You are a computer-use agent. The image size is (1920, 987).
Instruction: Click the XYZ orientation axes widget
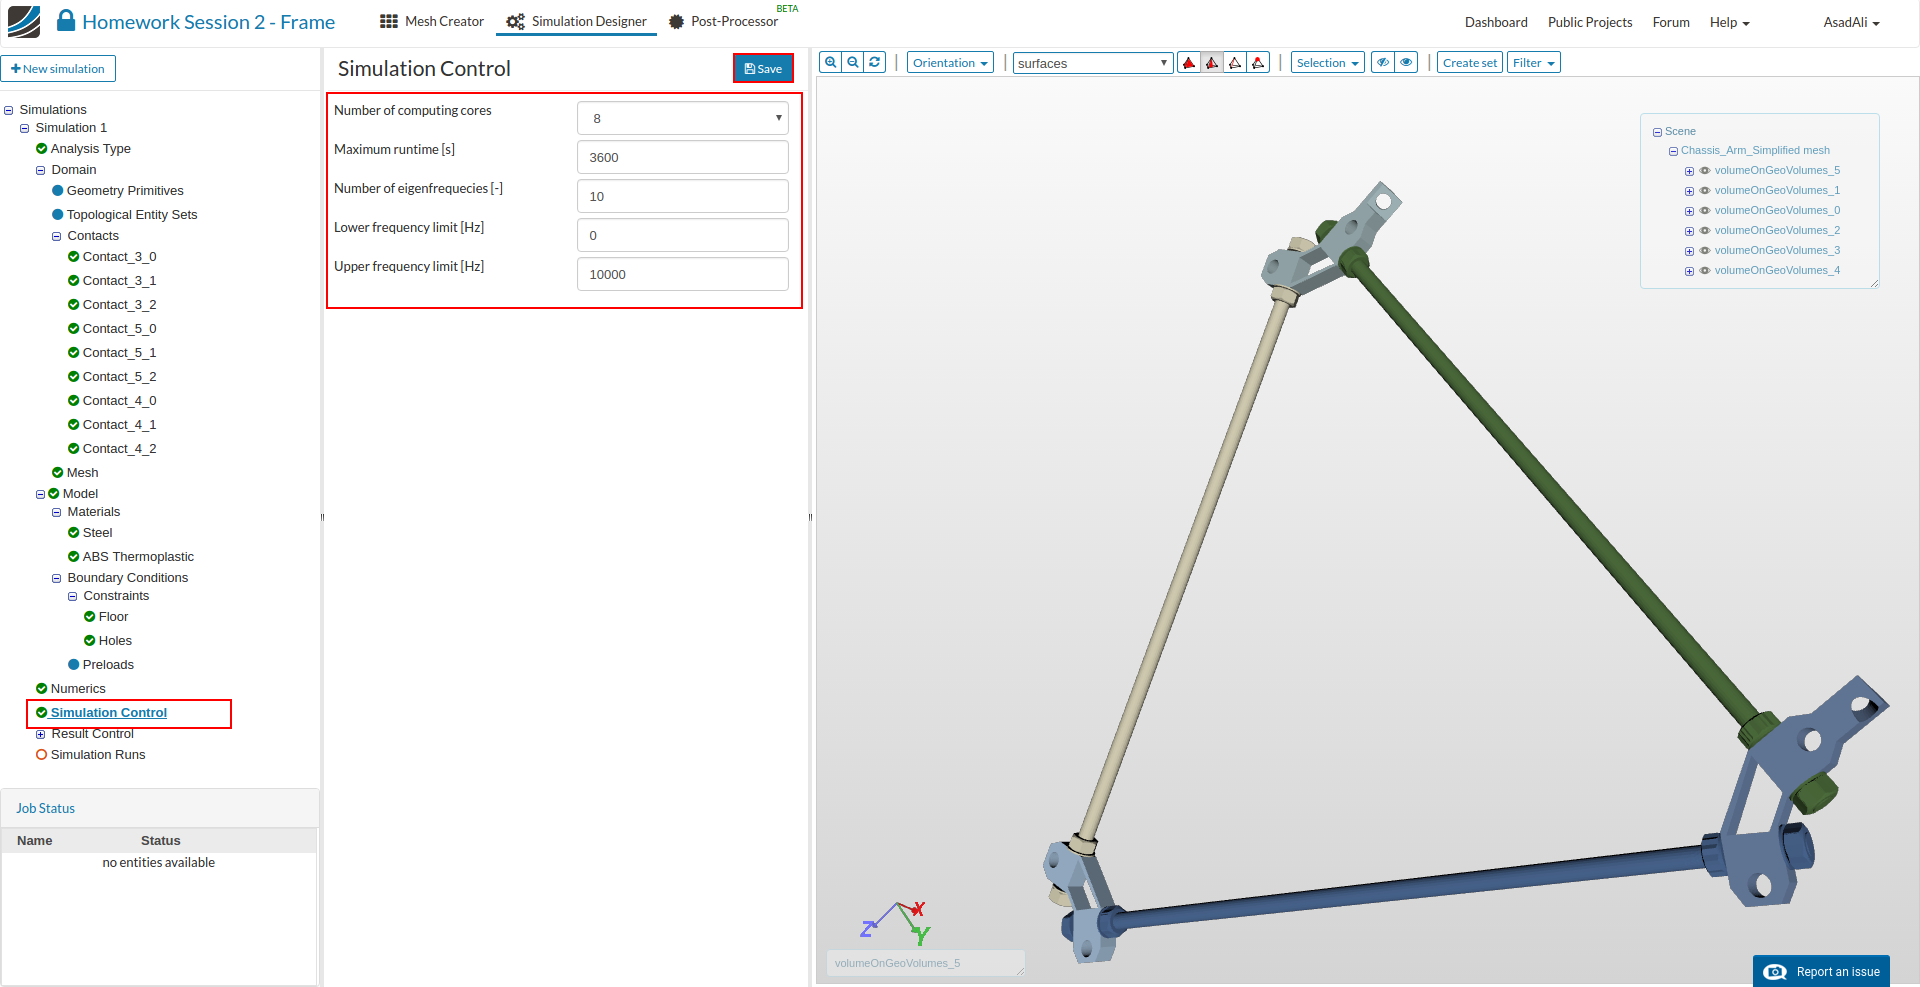895,922
